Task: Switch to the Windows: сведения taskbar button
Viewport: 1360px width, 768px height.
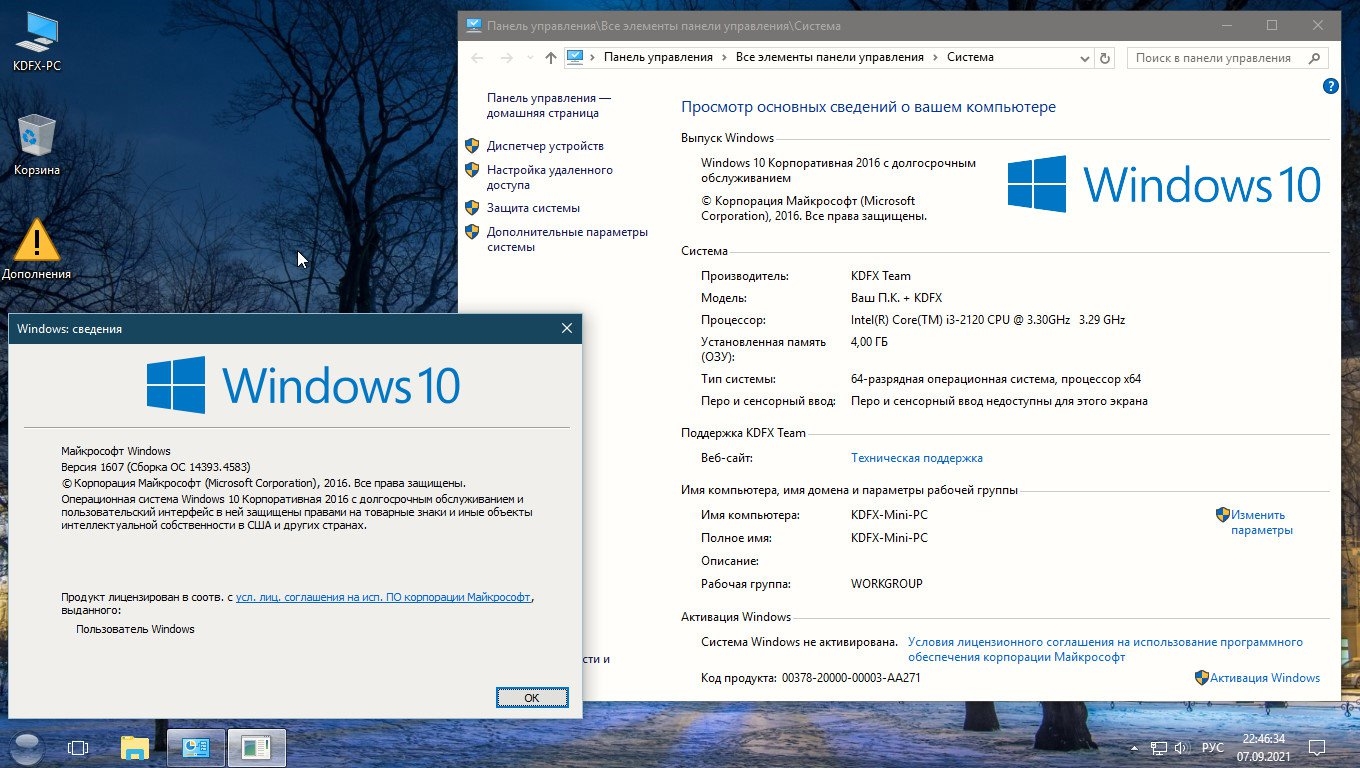Action: [257, 747]
